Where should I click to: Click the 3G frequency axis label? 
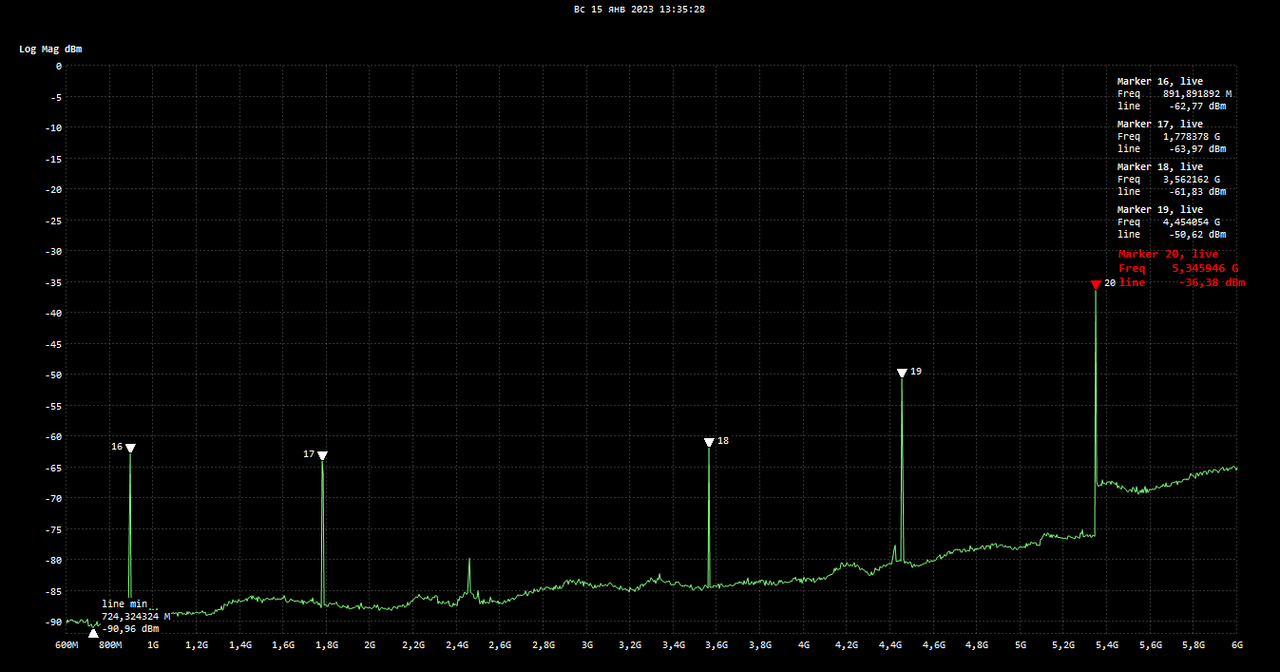[587, 646]
